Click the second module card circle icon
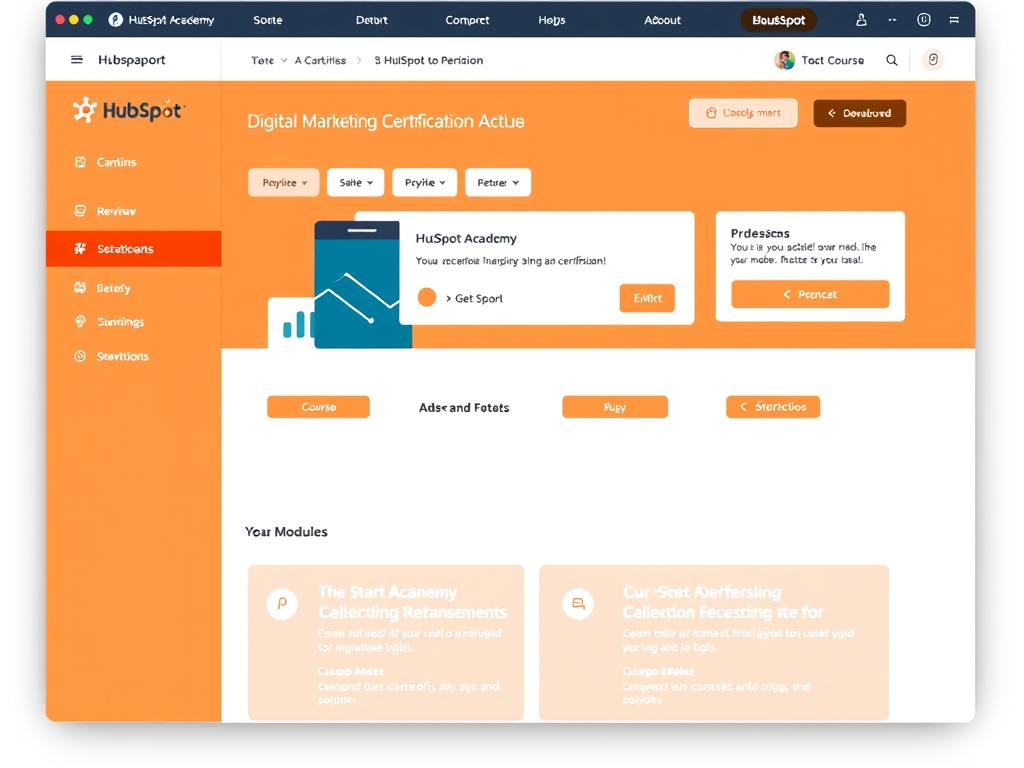This screenshot has width=1024, height=768. [x=578, y=603]
